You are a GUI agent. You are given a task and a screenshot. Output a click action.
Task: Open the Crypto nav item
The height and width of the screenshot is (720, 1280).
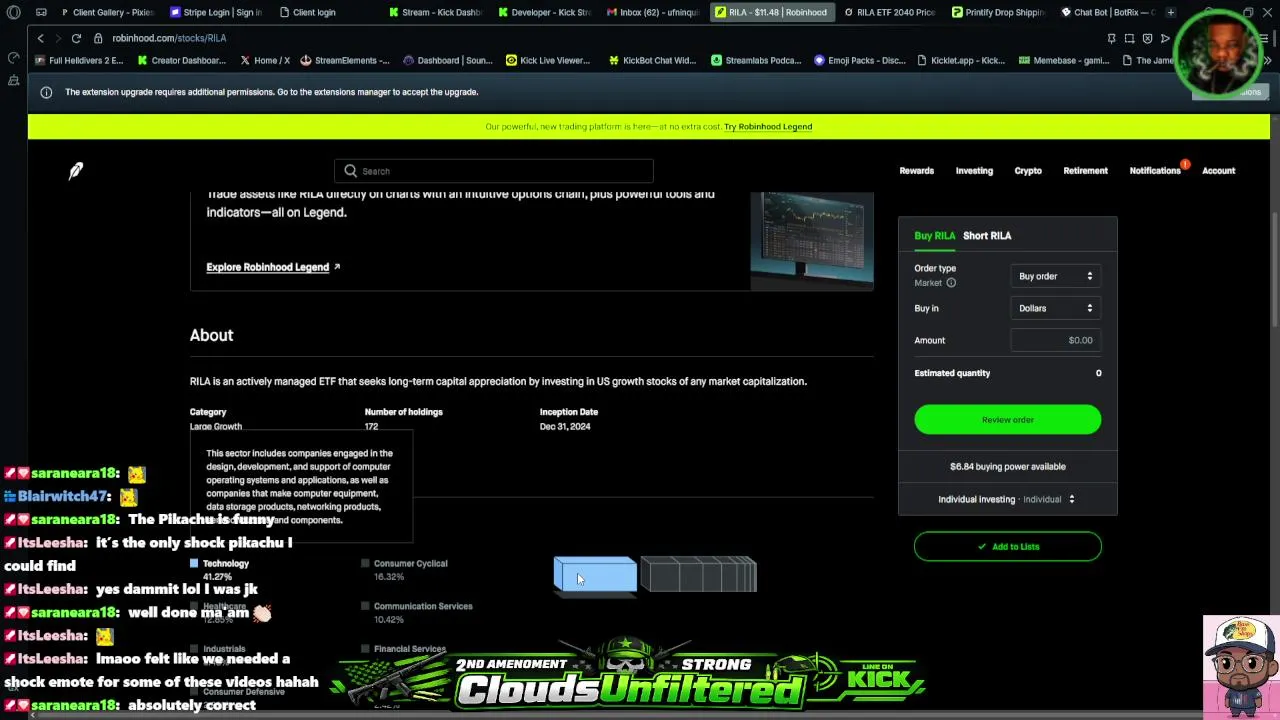(1028, 171)
